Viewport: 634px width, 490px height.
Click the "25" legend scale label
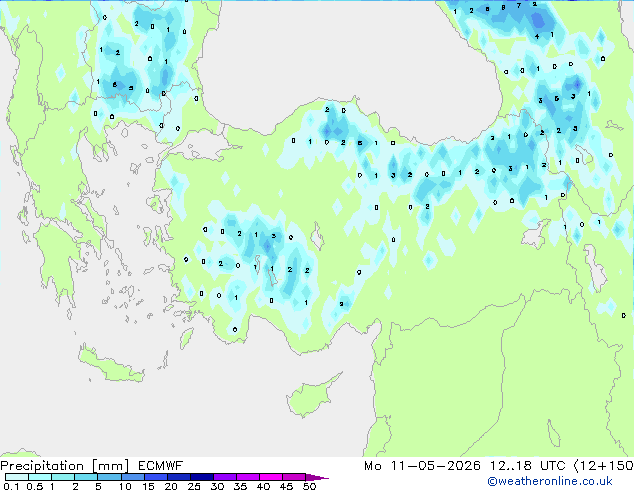[x=194, y=486]
